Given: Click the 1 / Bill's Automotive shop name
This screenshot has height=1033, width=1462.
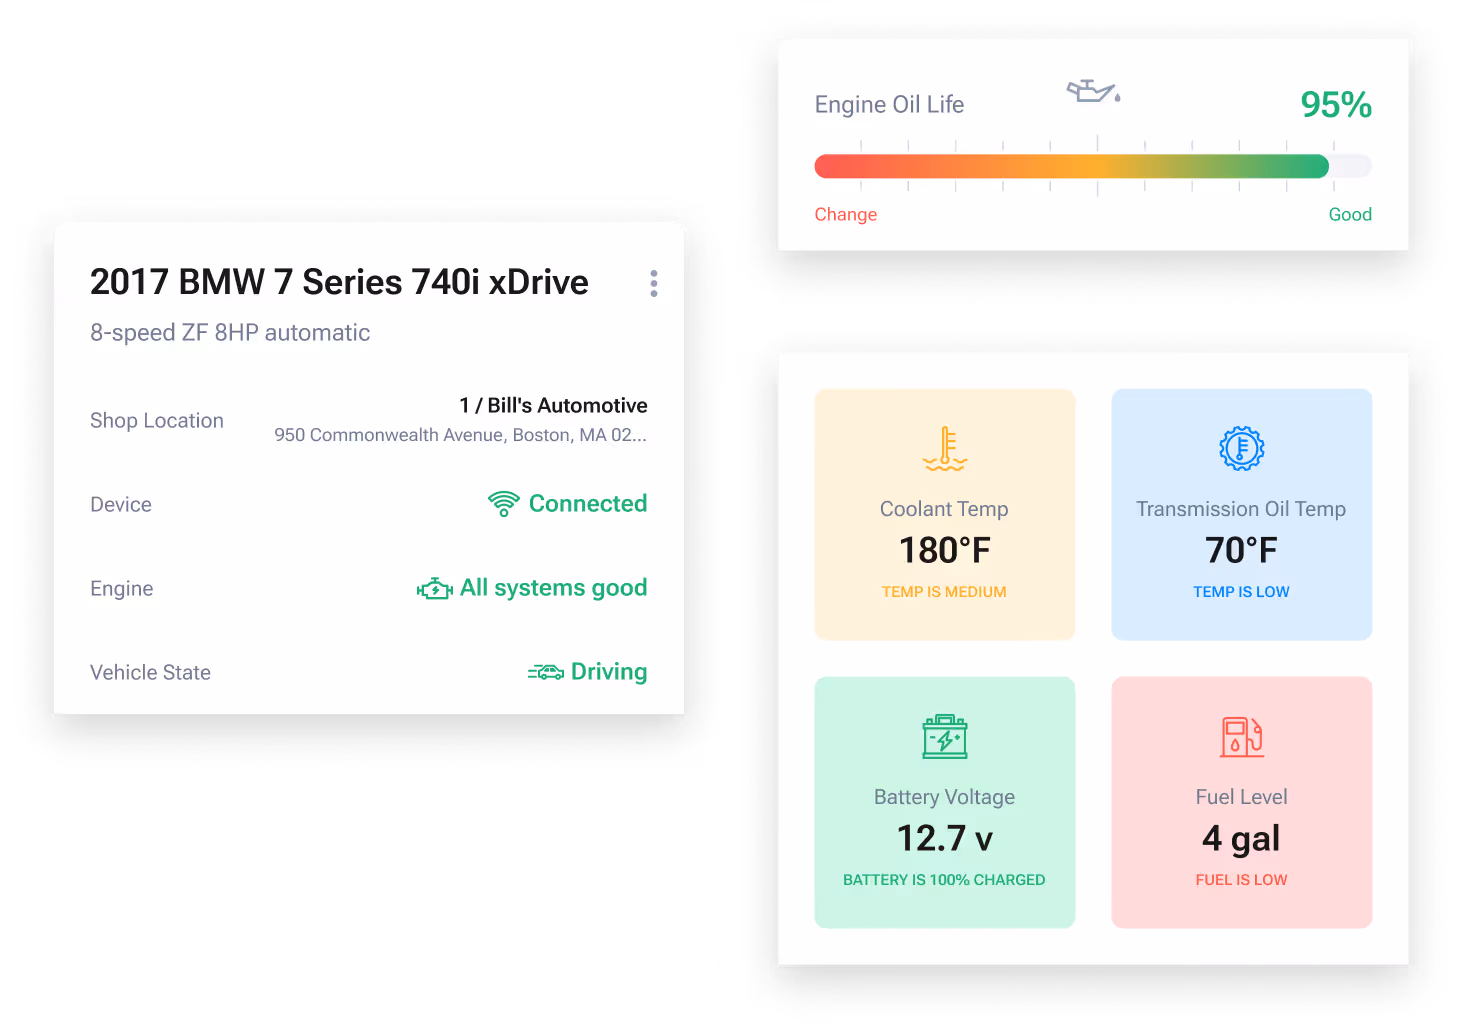Looking at the screenshot, I should click(553, 405).
